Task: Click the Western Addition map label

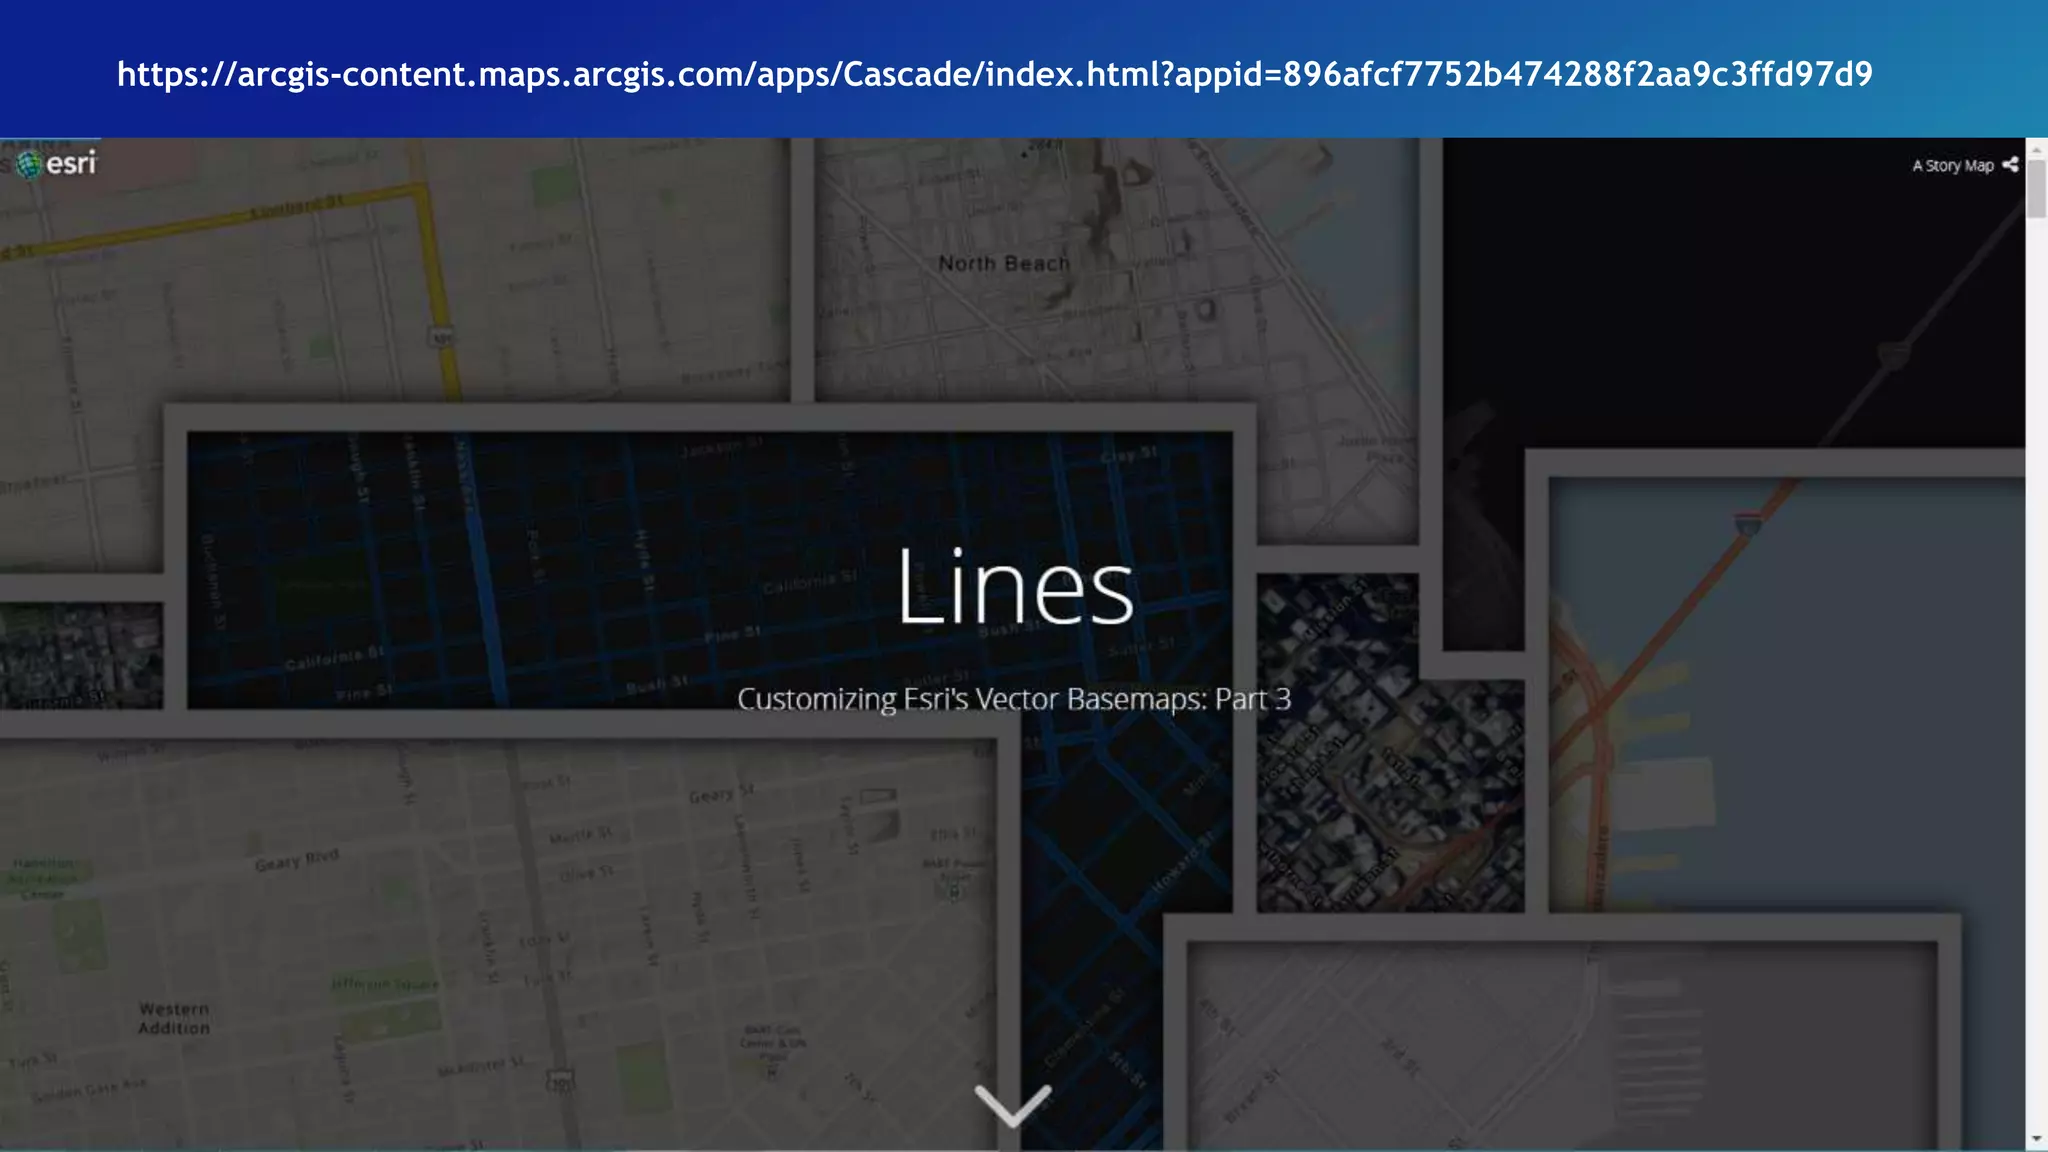Action: [x=175, y=1018]
